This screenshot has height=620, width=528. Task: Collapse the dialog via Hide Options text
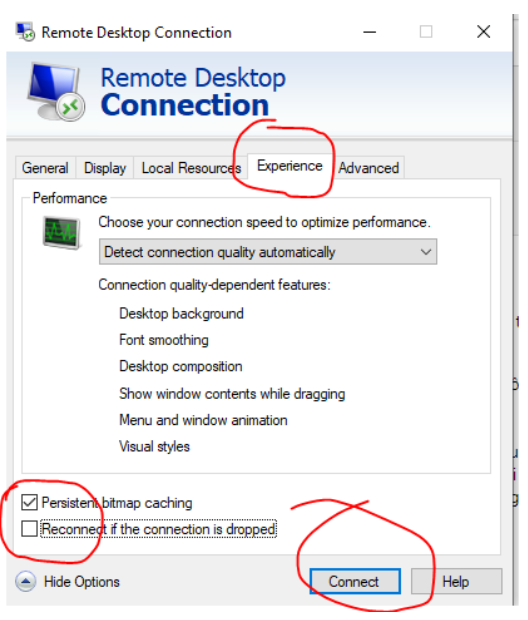[81, 582]
